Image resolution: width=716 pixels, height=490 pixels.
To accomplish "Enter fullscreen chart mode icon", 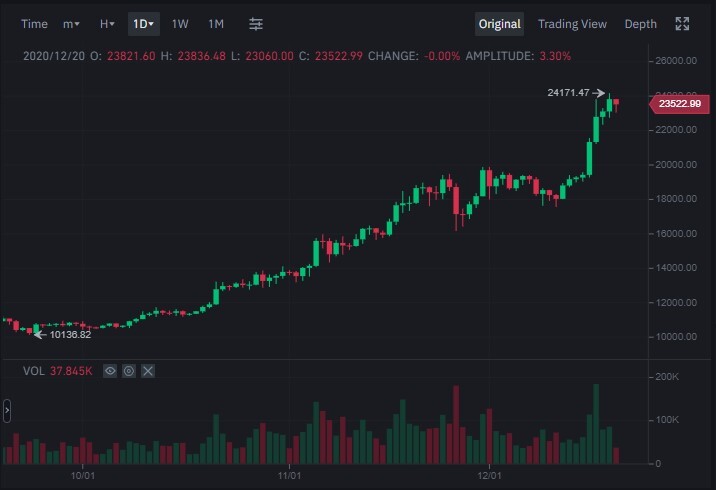I will (682, 24).
